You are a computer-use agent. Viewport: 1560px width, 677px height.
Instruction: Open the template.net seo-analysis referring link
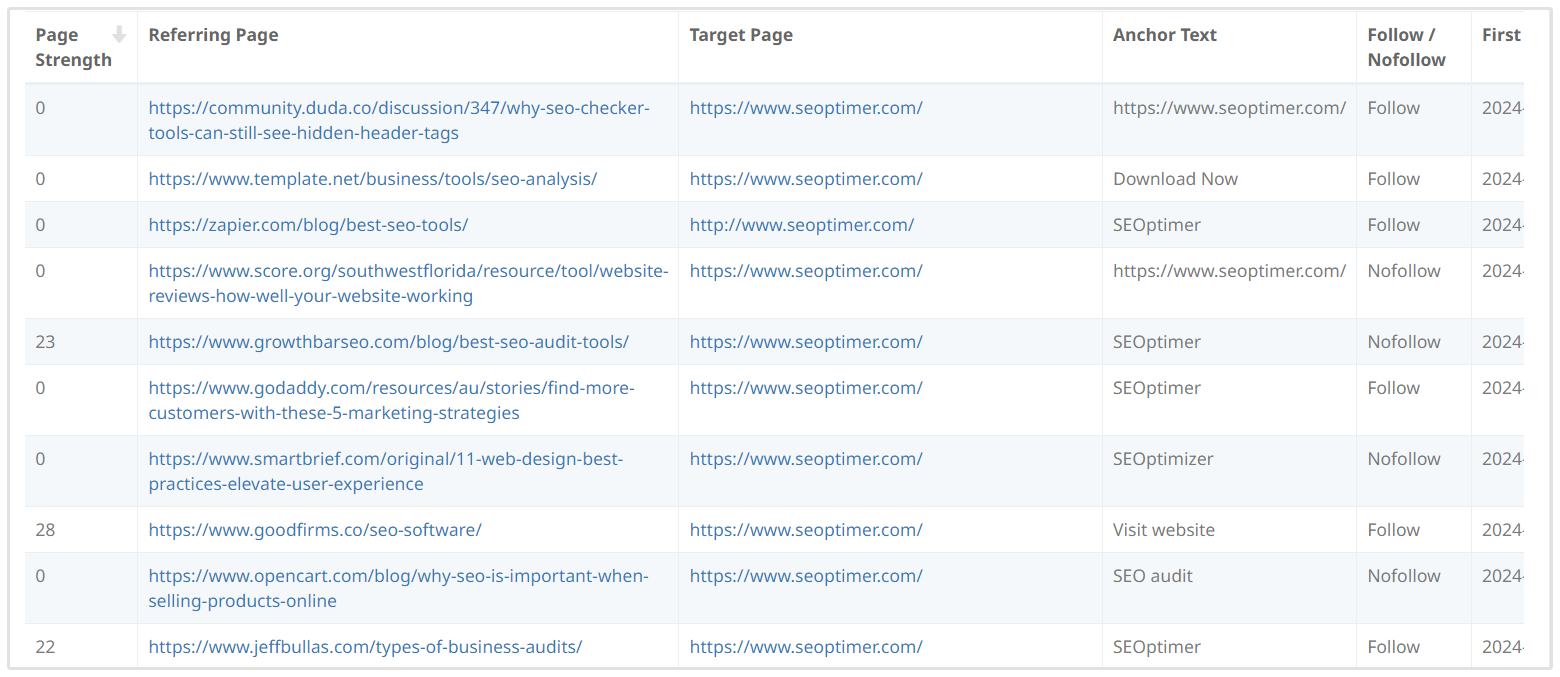[372, 179]
